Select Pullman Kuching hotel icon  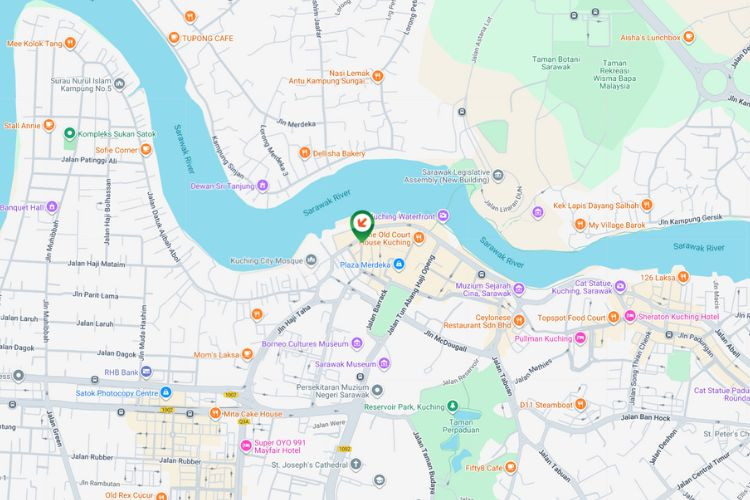click(x=580, y=338)
